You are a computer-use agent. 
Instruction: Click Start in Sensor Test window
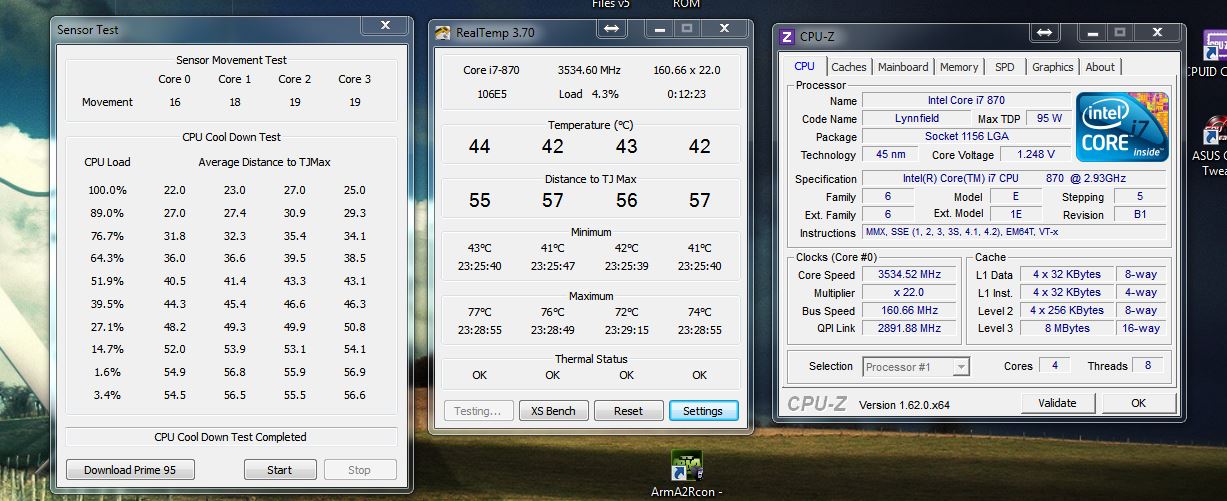coord(280,470)
